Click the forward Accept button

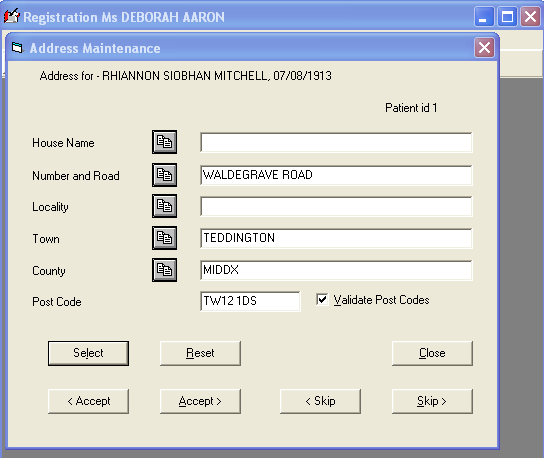click(200, 401)
